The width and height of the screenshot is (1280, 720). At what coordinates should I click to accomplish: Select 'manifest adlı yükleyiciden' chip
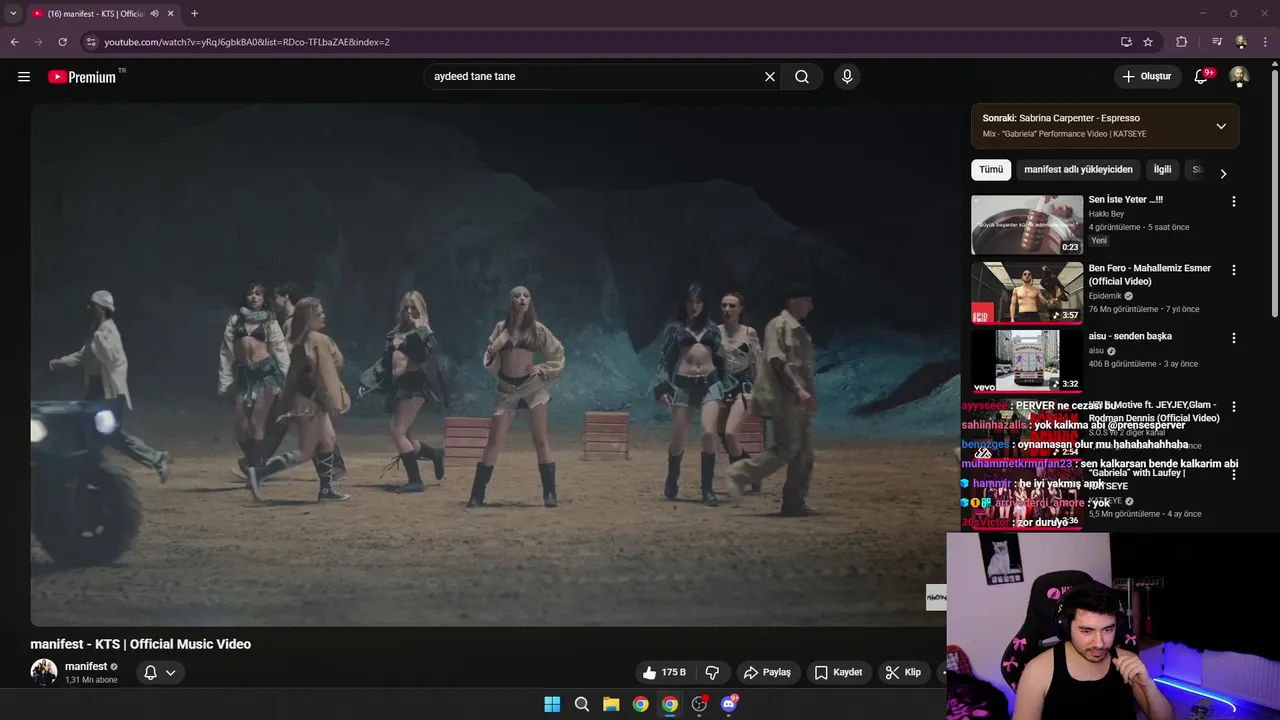[x=1078, y=170]
